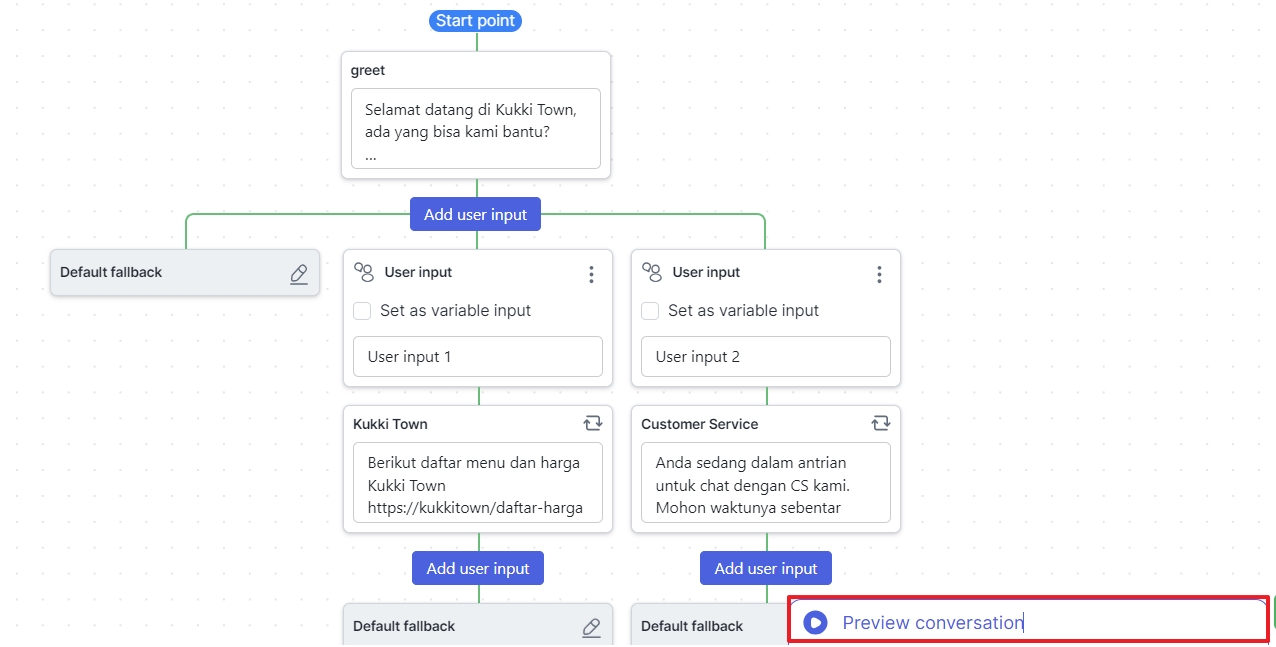Click the people icon on User input 2 node
Screen dimensions: 1276x647
pyautogui.click(x=653, y=271)
